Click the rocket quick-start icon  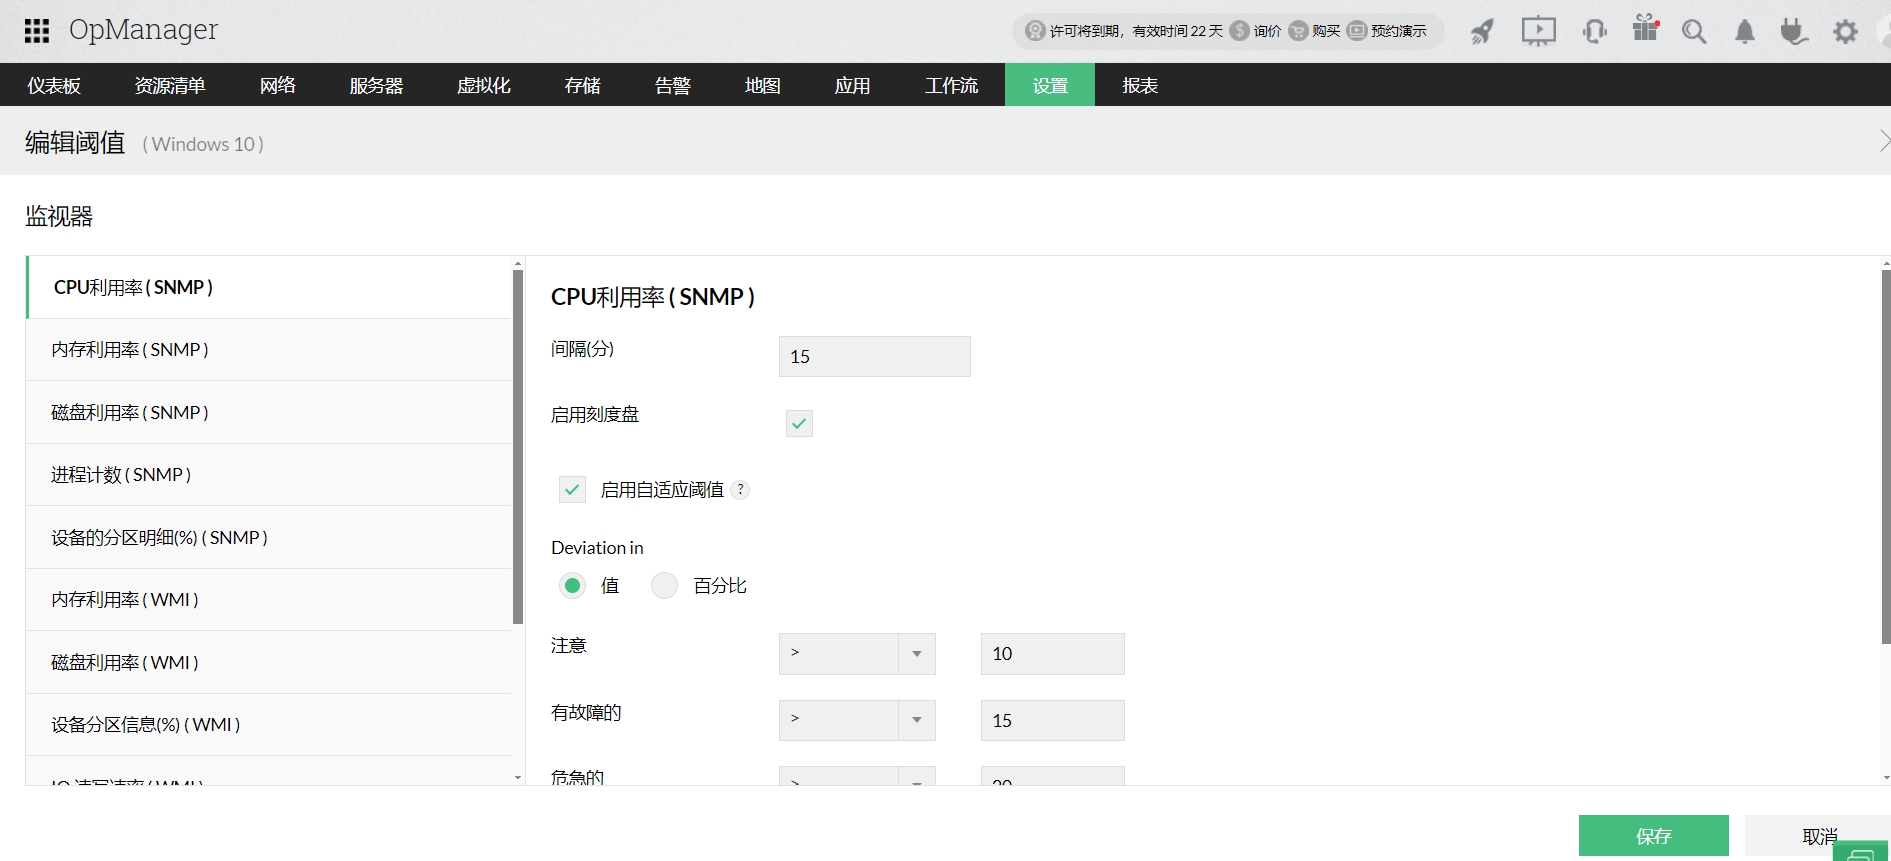(1482, 32)
